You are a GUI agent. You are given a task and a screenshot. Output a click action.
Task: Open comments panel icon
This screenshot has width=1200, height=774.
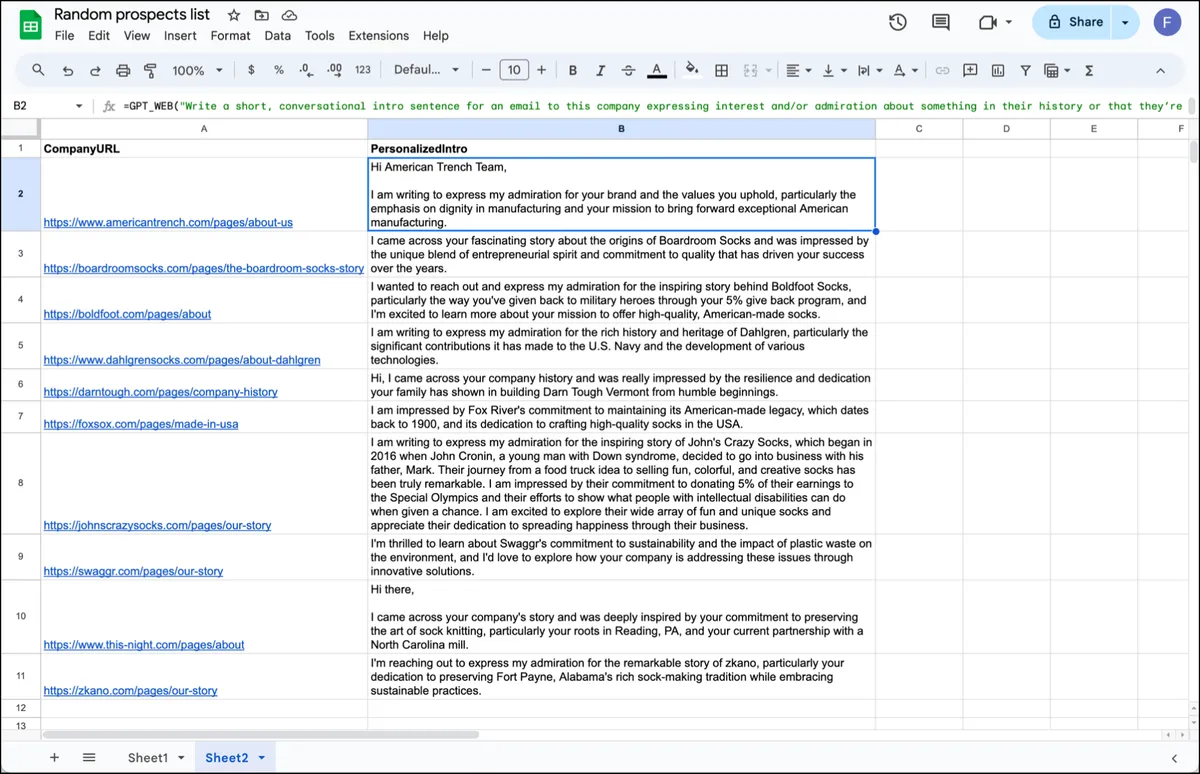940,22
